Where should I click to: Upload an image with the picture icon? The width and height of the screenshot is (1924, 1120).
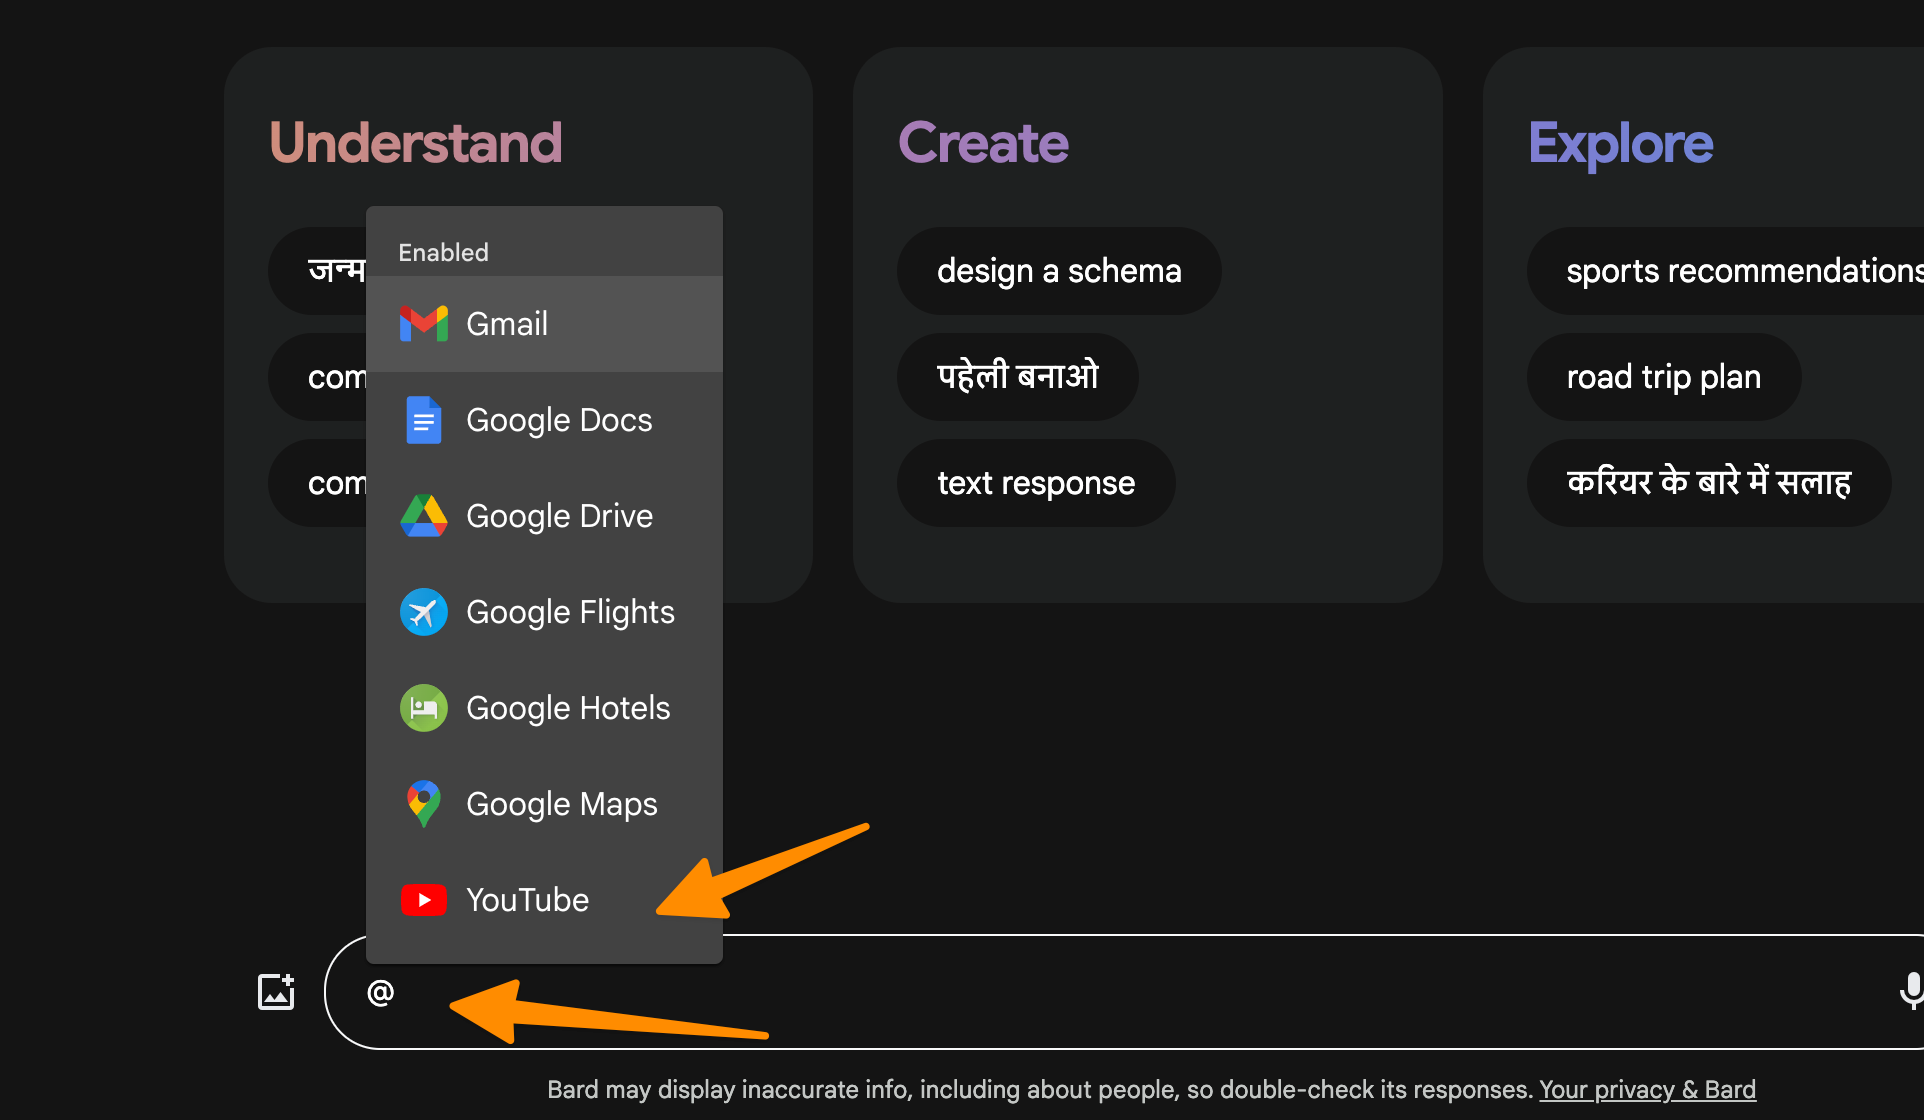pyautogui.click(x=276, y=992)
